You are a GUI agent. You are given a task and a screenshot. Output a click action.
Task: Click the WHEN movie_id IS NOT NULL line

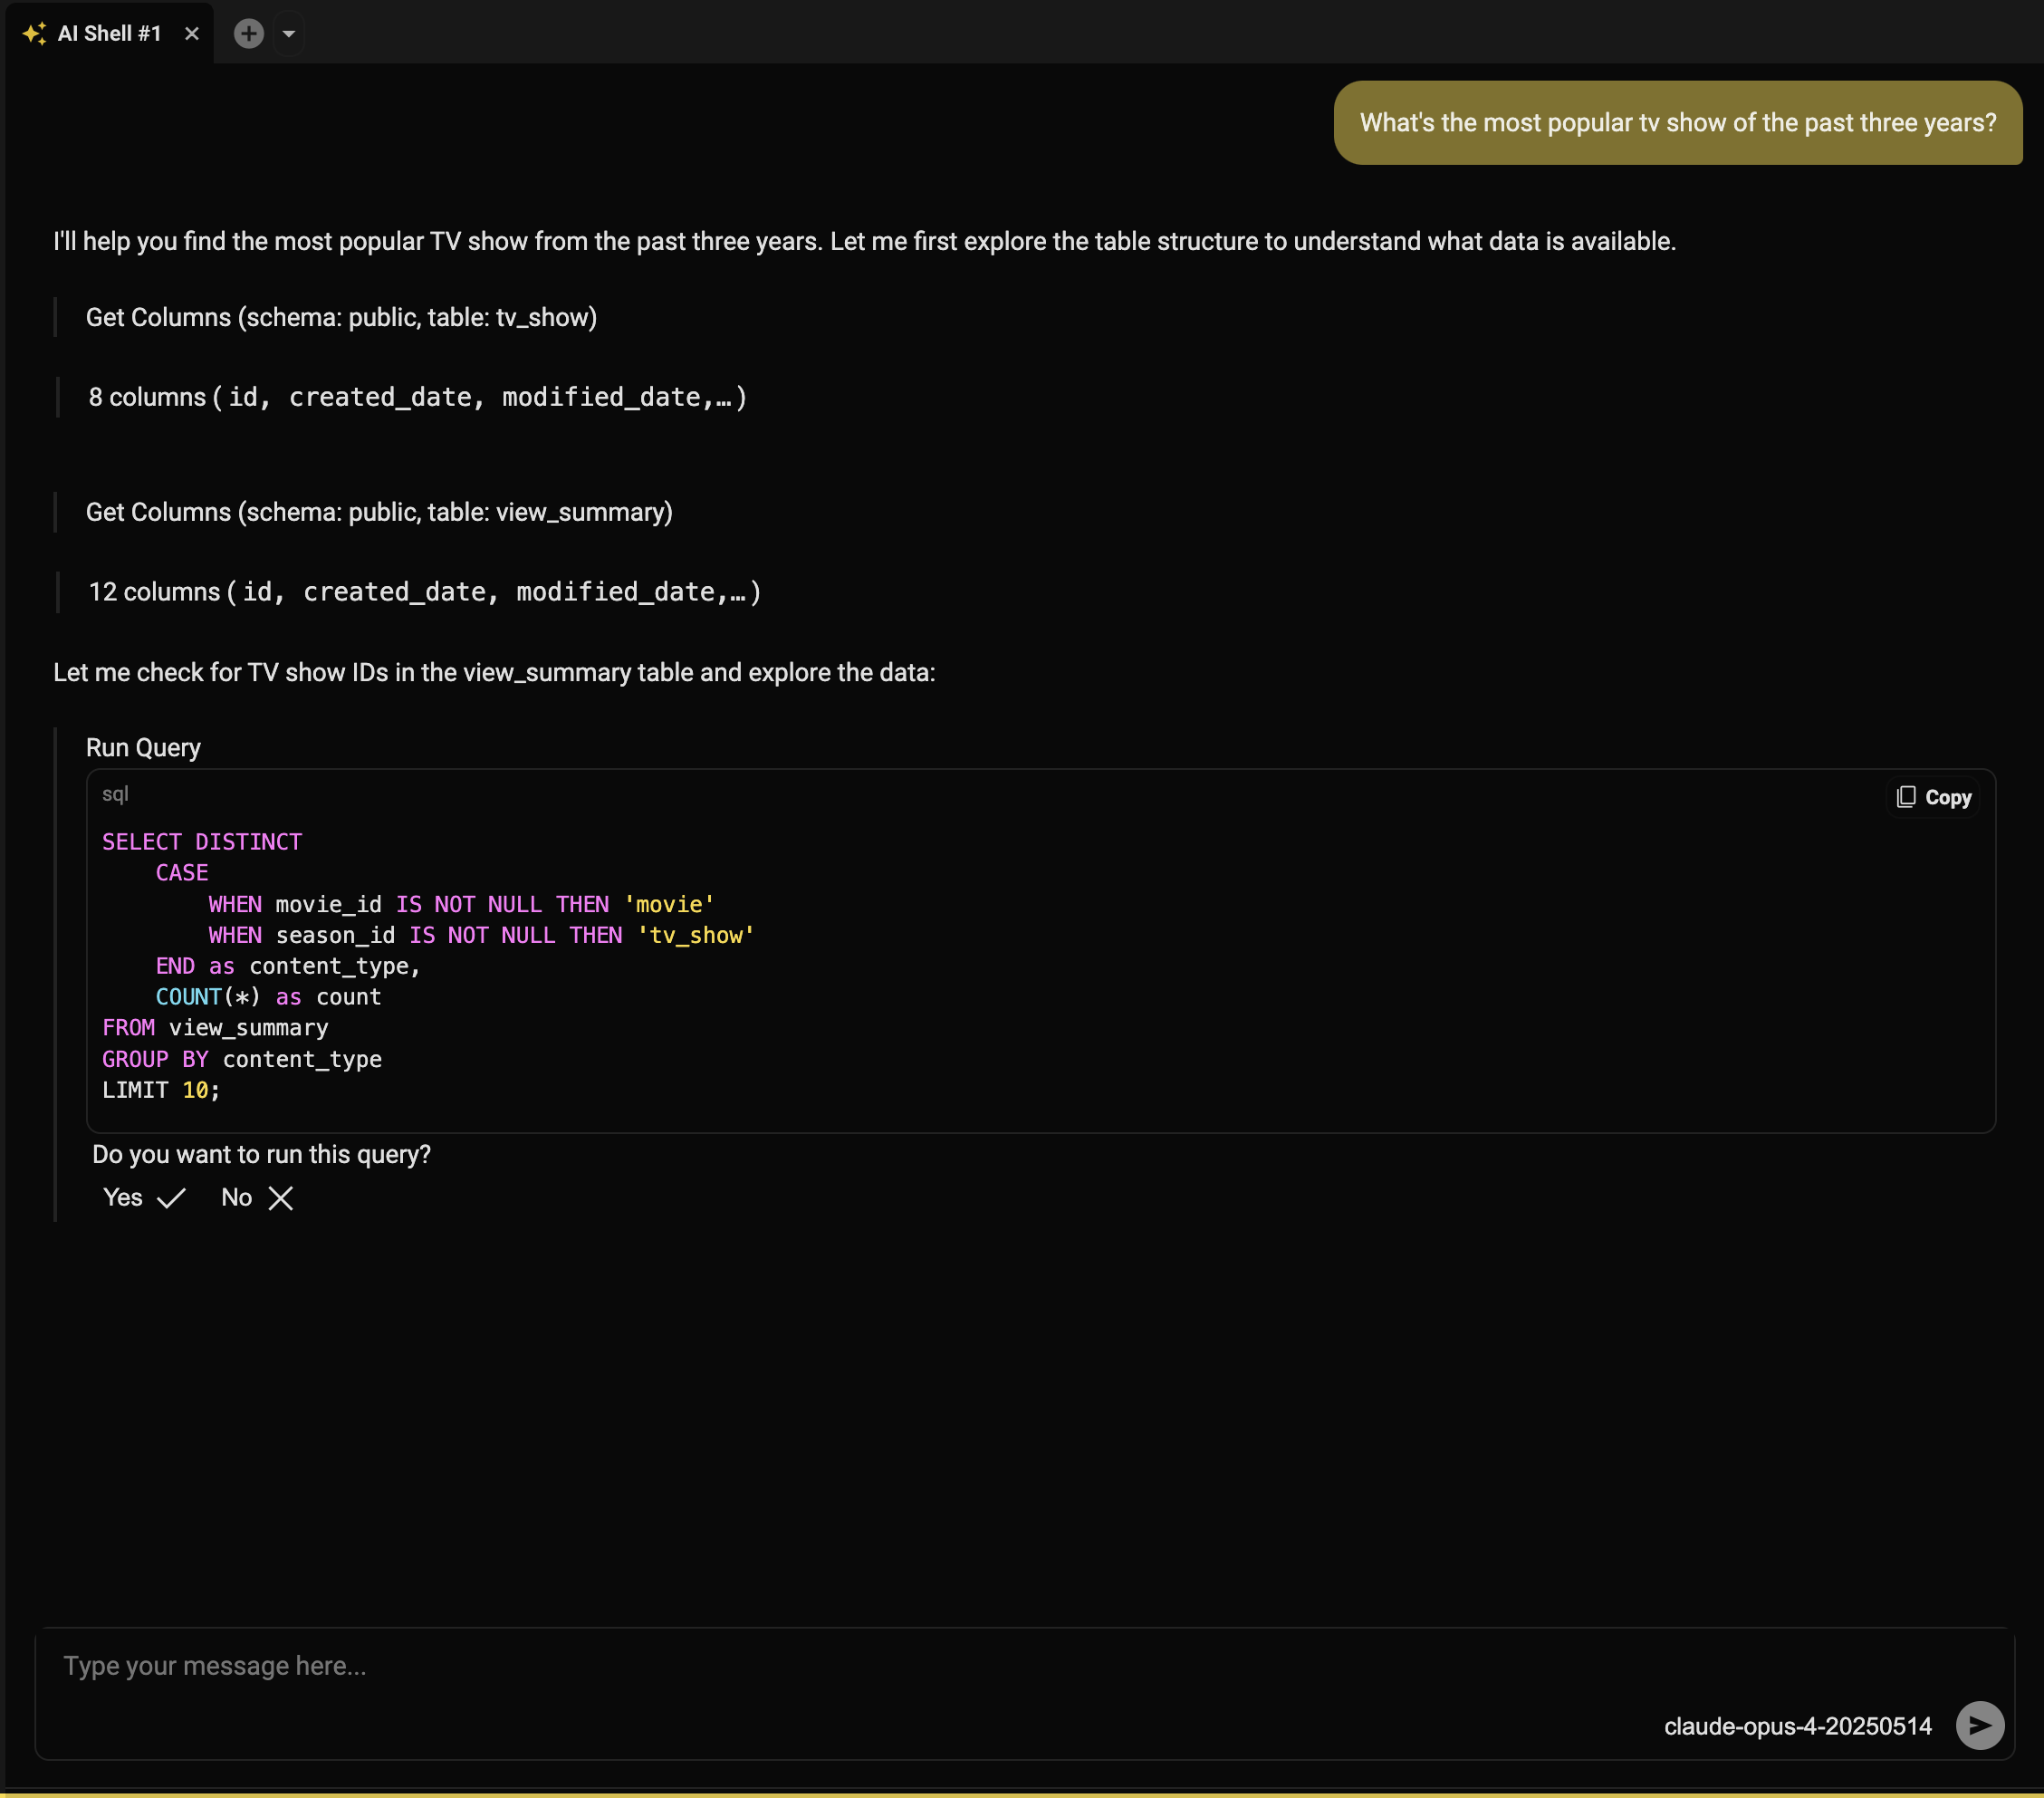tap(461, 904)
